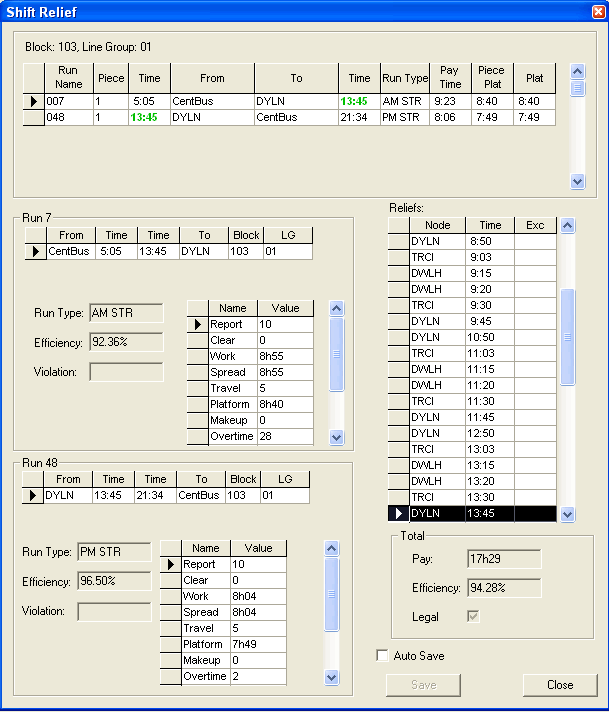The width and height of the screenshot is (609, 712).
Task: Click the Legal checkbox in Total
Action: click(x=473, y=616)
